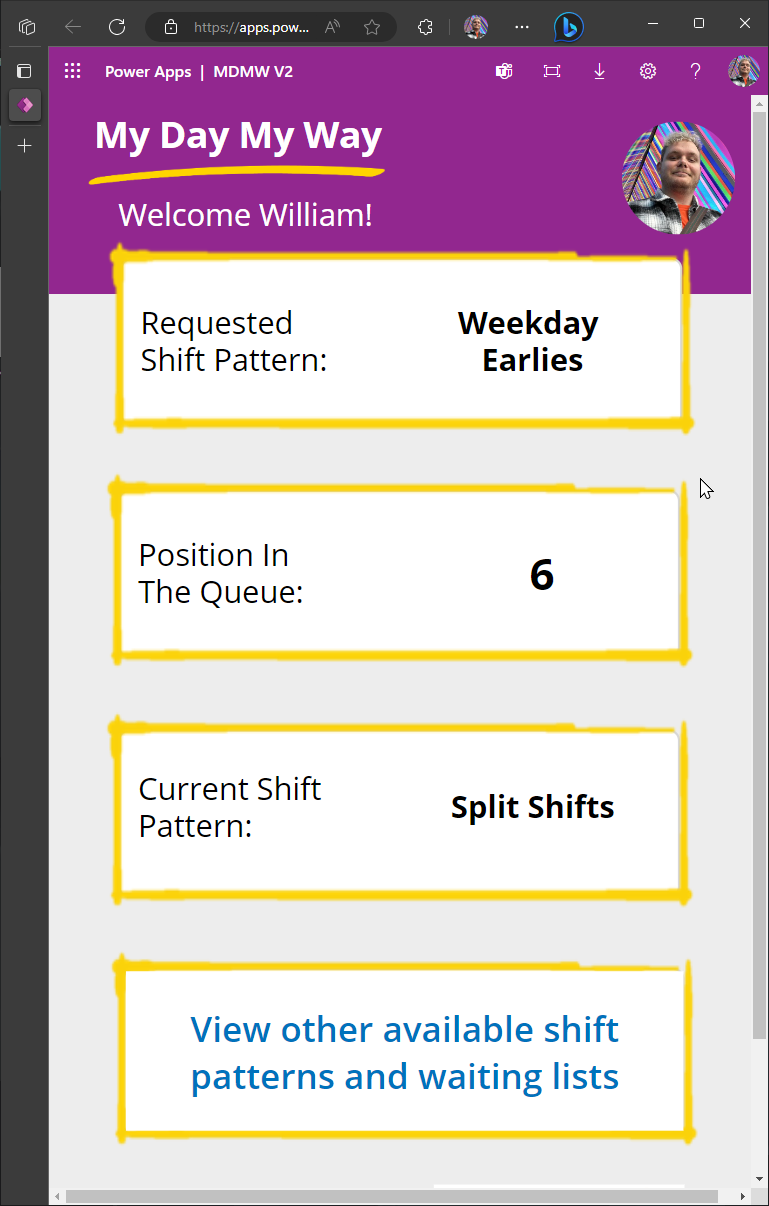769x1206 pixels.
Task: Open the Power Apps app launcher grid
Action: (x=72, y=71)
